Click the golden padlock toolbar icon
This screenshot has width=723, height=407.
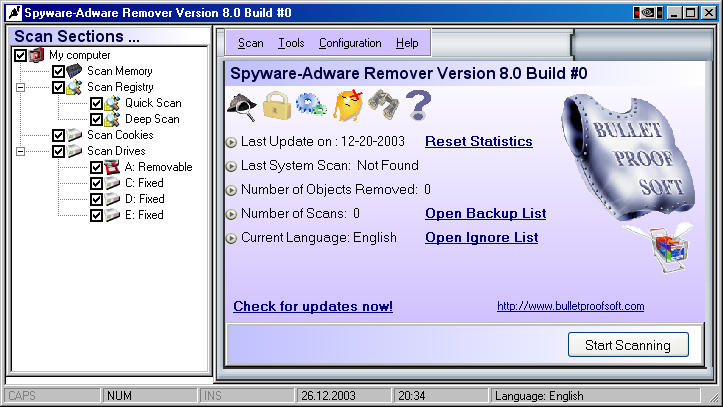point(277,106)
